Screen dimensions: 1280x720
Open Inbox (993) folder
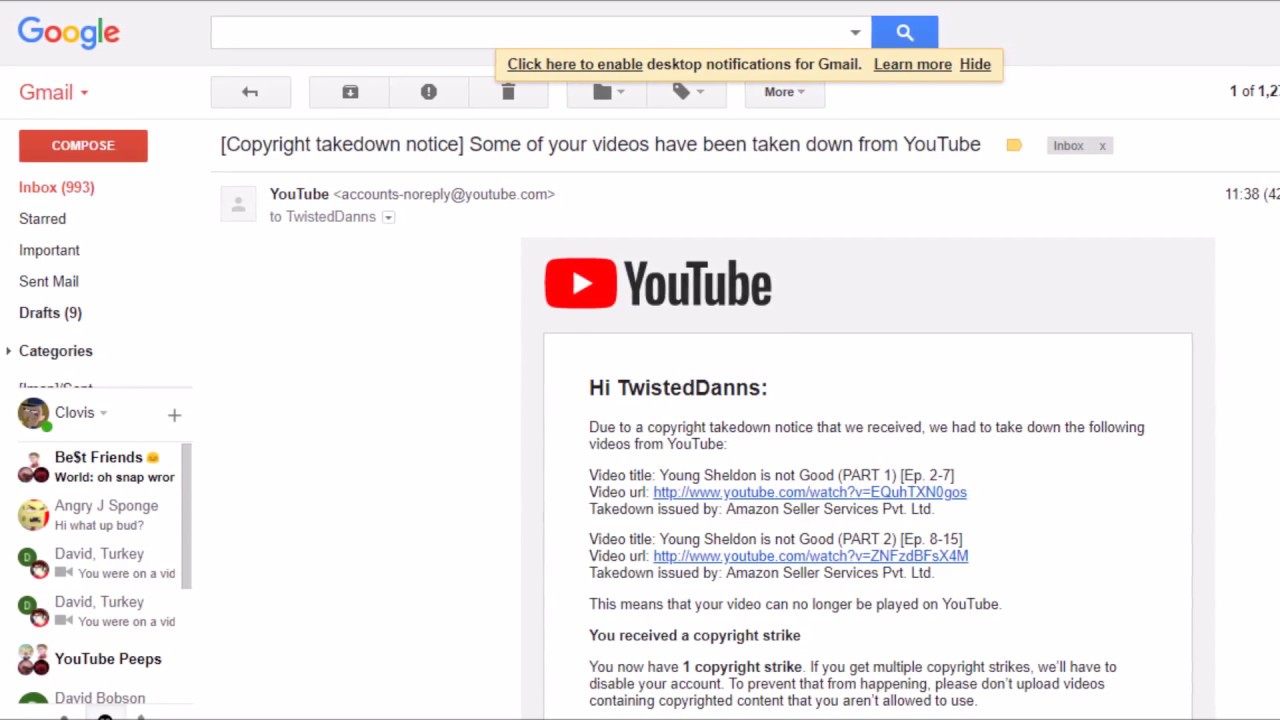pyautogui.click(x=56, y=187)
